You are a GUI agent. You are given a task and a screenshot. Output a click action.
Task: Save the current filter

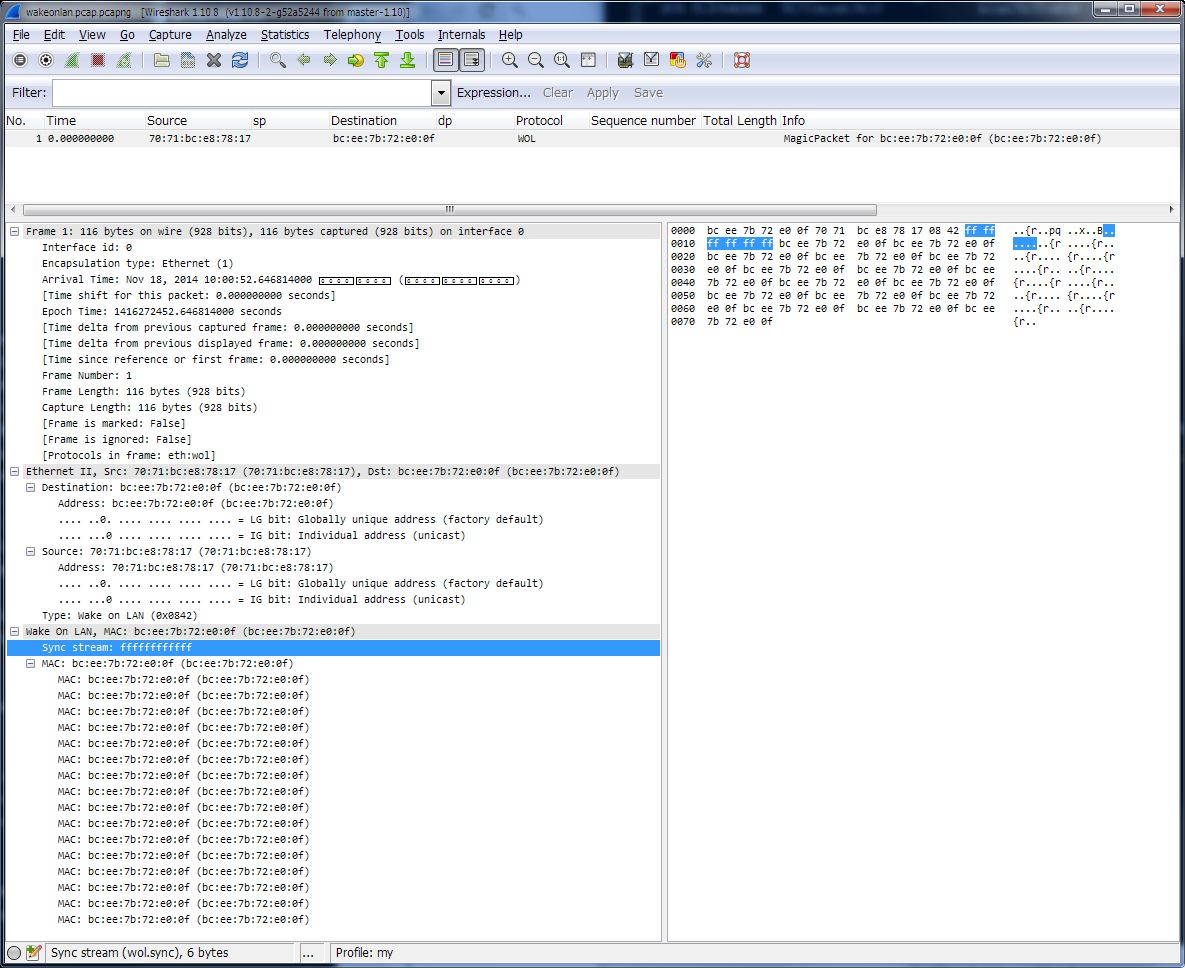[648, 93]
